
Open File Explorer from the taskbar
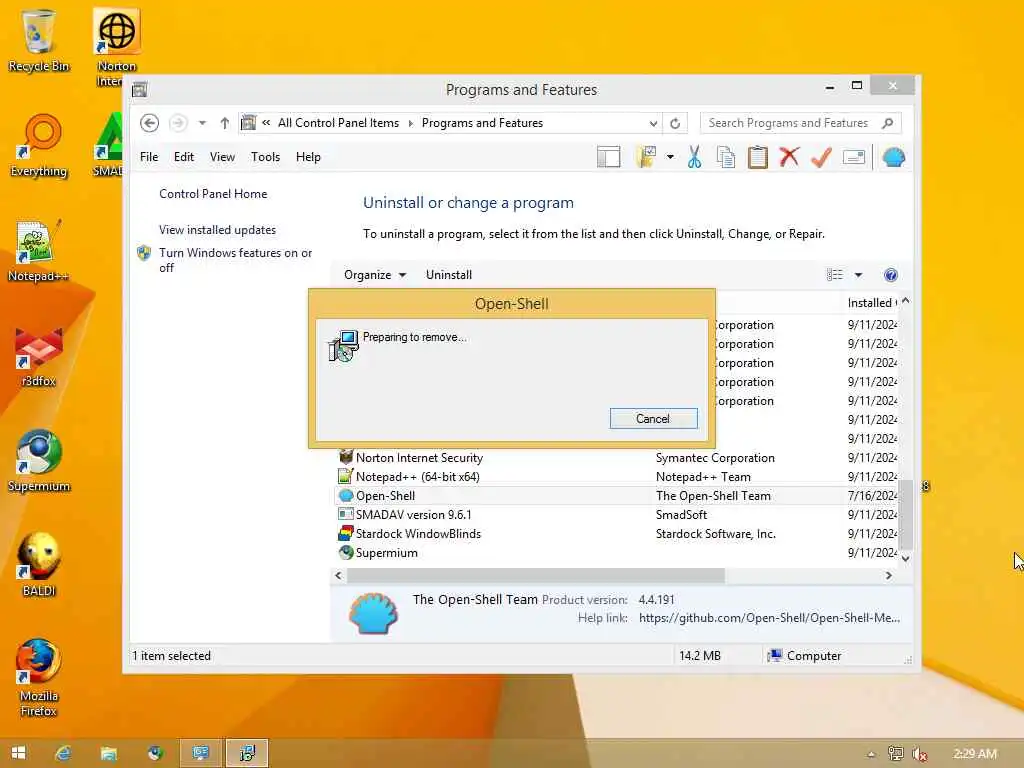click(x=108, y=753)
